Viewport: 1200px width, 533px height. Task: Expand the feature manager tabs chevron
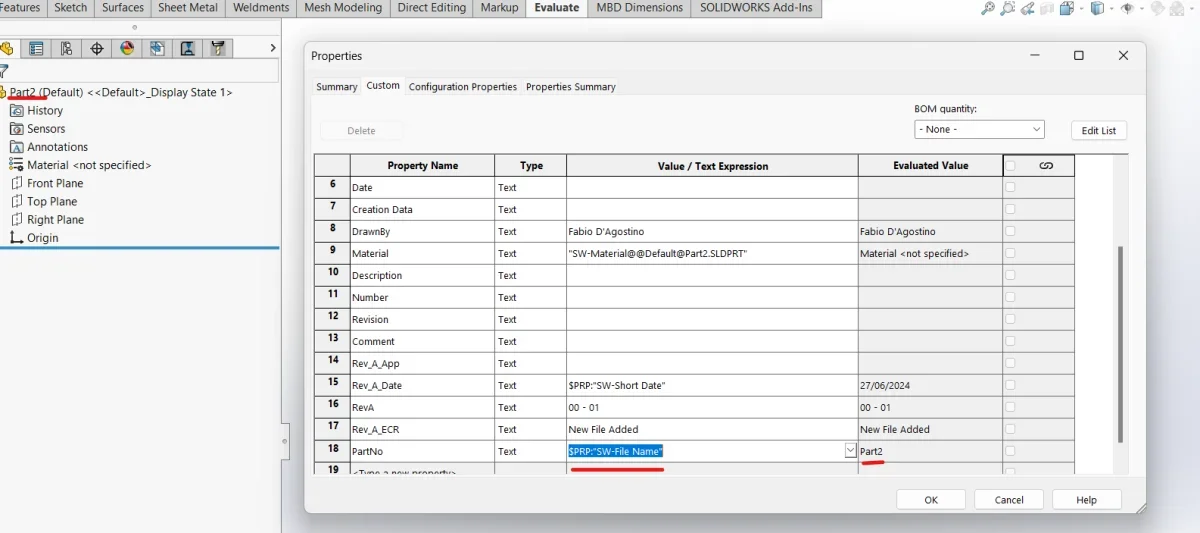[273, 48]
